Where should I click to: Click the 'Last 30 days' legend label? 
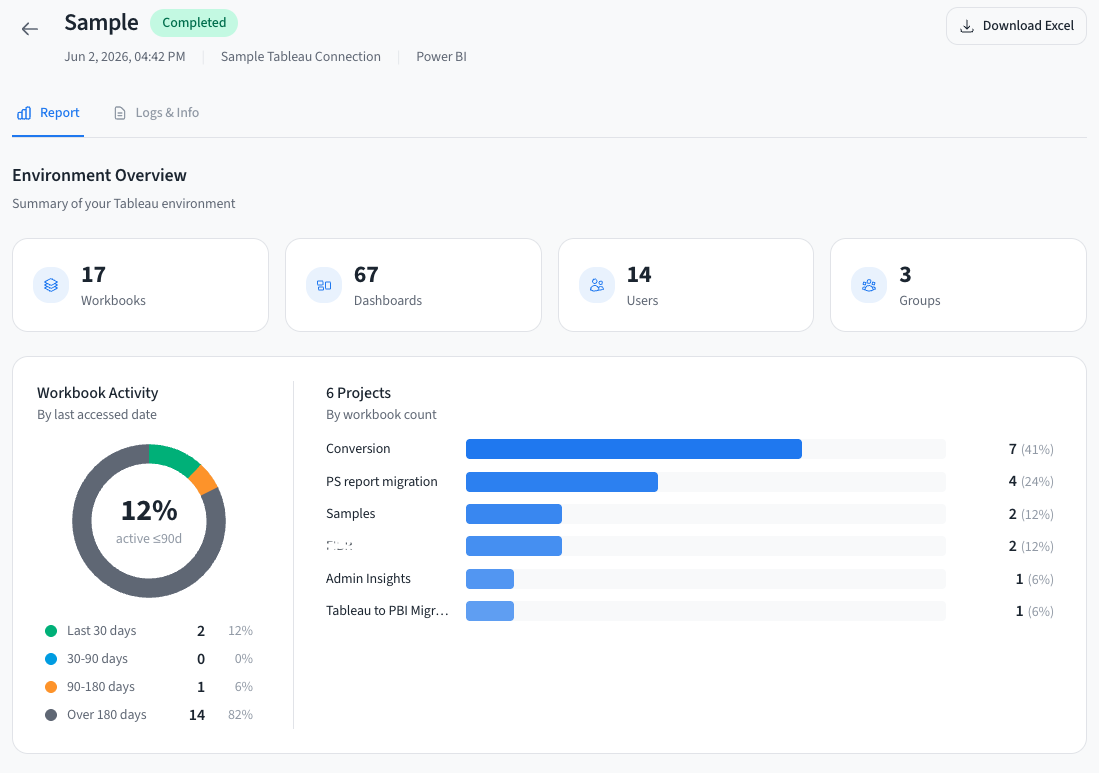click(x=102, y=631)
